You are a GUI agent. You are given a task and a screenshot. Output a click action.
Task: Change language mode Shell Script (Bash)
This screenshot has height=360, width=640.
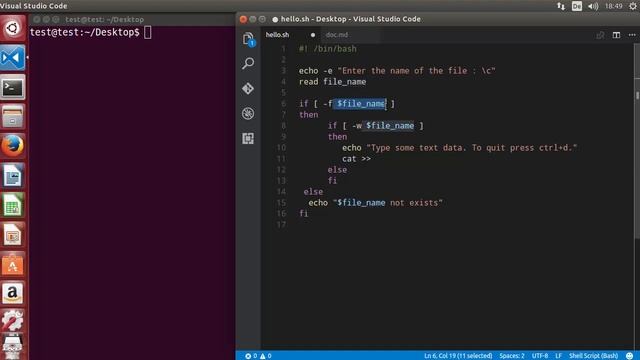[593, 356]
